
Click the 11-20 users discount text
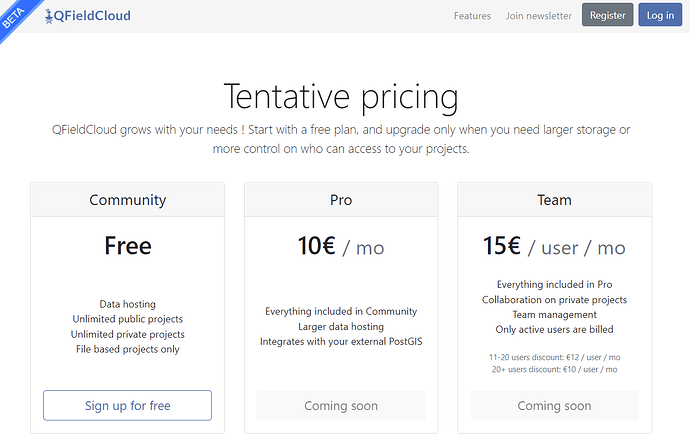point(554,356)
